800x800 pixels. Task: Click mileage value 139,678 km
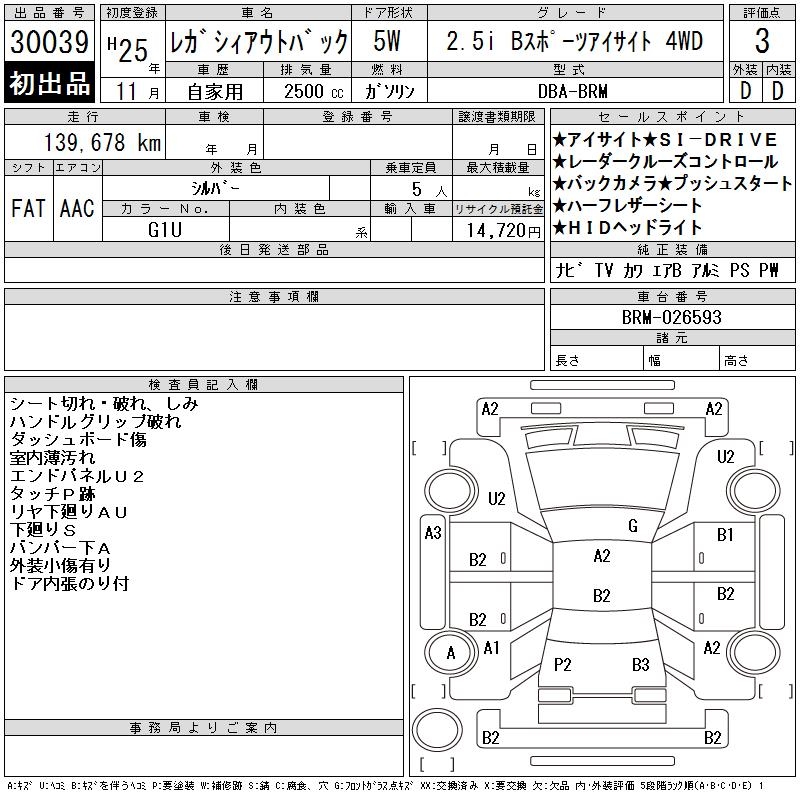(102, 142)
